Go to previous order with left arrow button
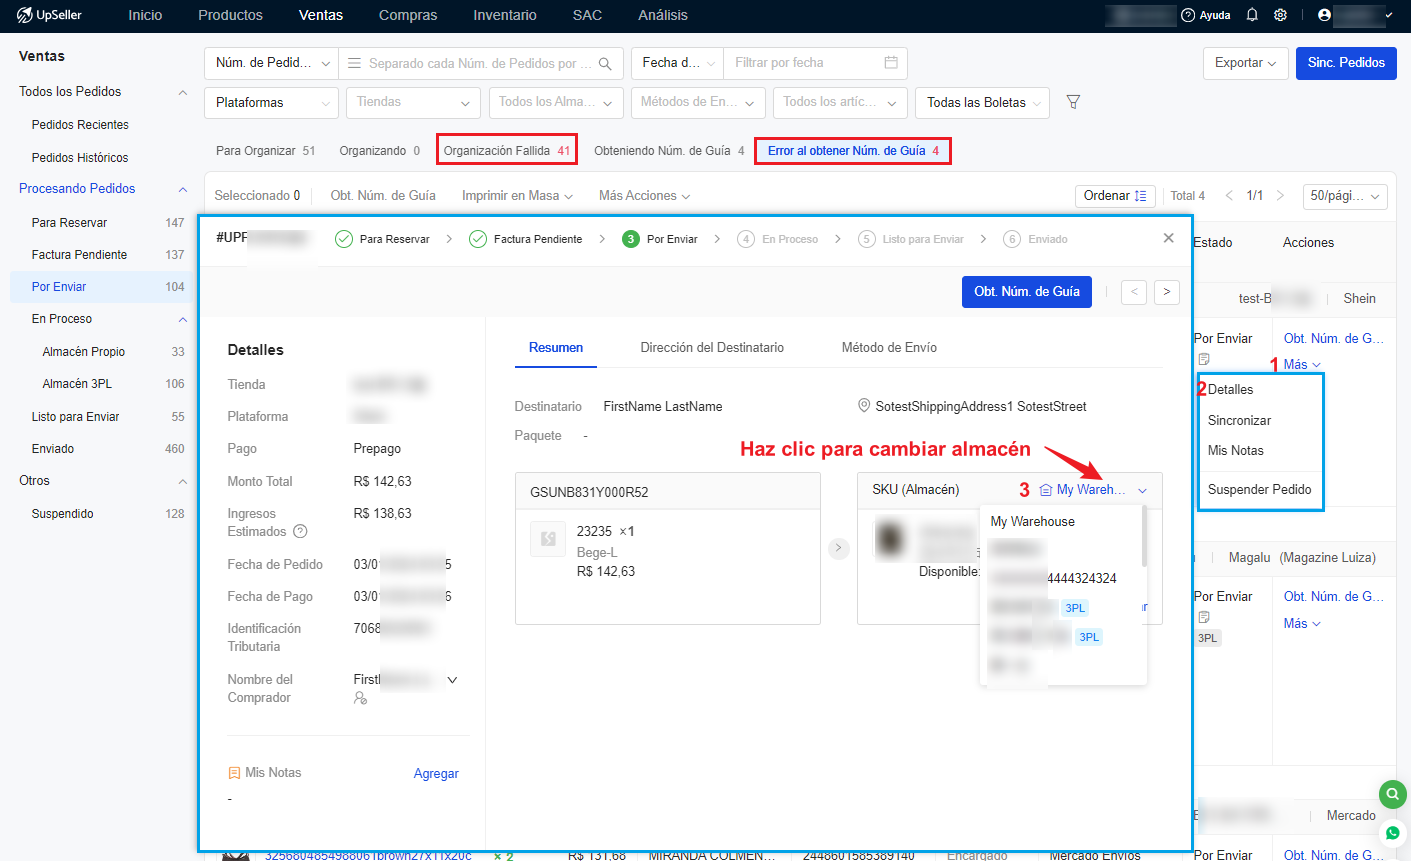Image resolution: width=1411 pixels, height=861 pixels. tap(1134, 292)
